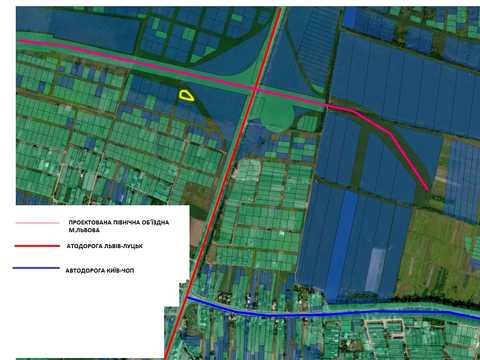Click legend label АВТОДОРОГА КИЇВ-ЧОП
Image resolution: width=480 pixels, height=360 pixels.
coord(100,271)
